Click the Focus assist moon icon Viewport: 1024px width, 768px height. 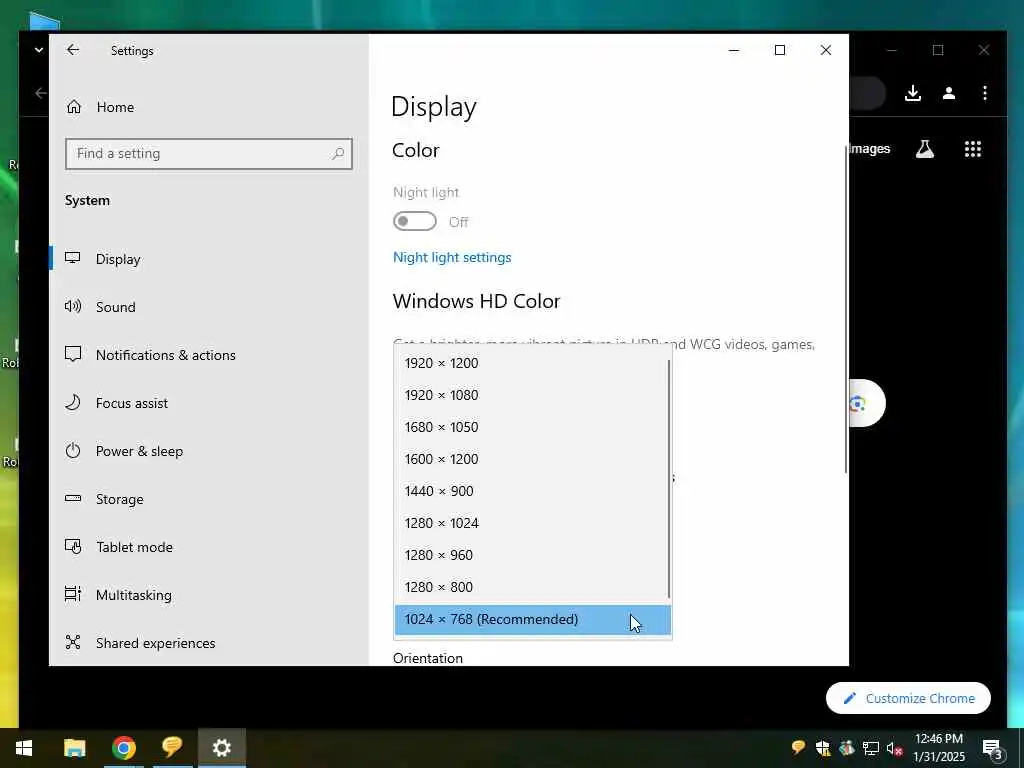pyautogui.click(x=72, y=402)
